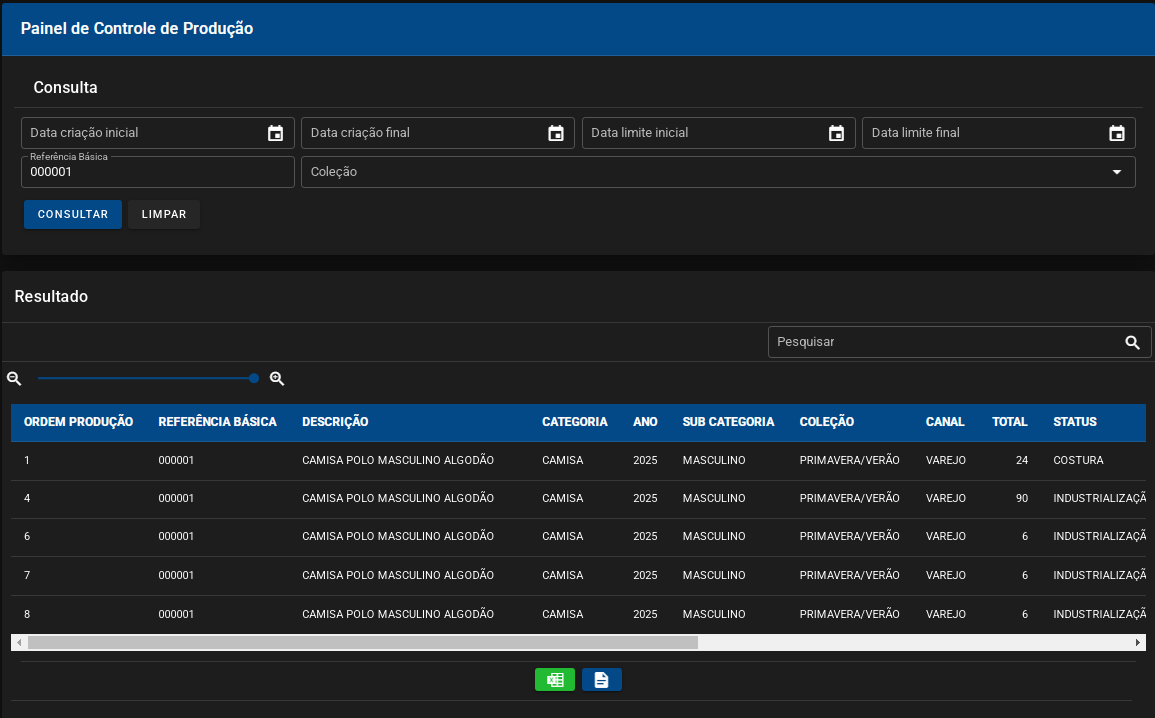1155x718 pixels.
Task: Click the horizontal scrollbar right arrow
Action: 1137,643
